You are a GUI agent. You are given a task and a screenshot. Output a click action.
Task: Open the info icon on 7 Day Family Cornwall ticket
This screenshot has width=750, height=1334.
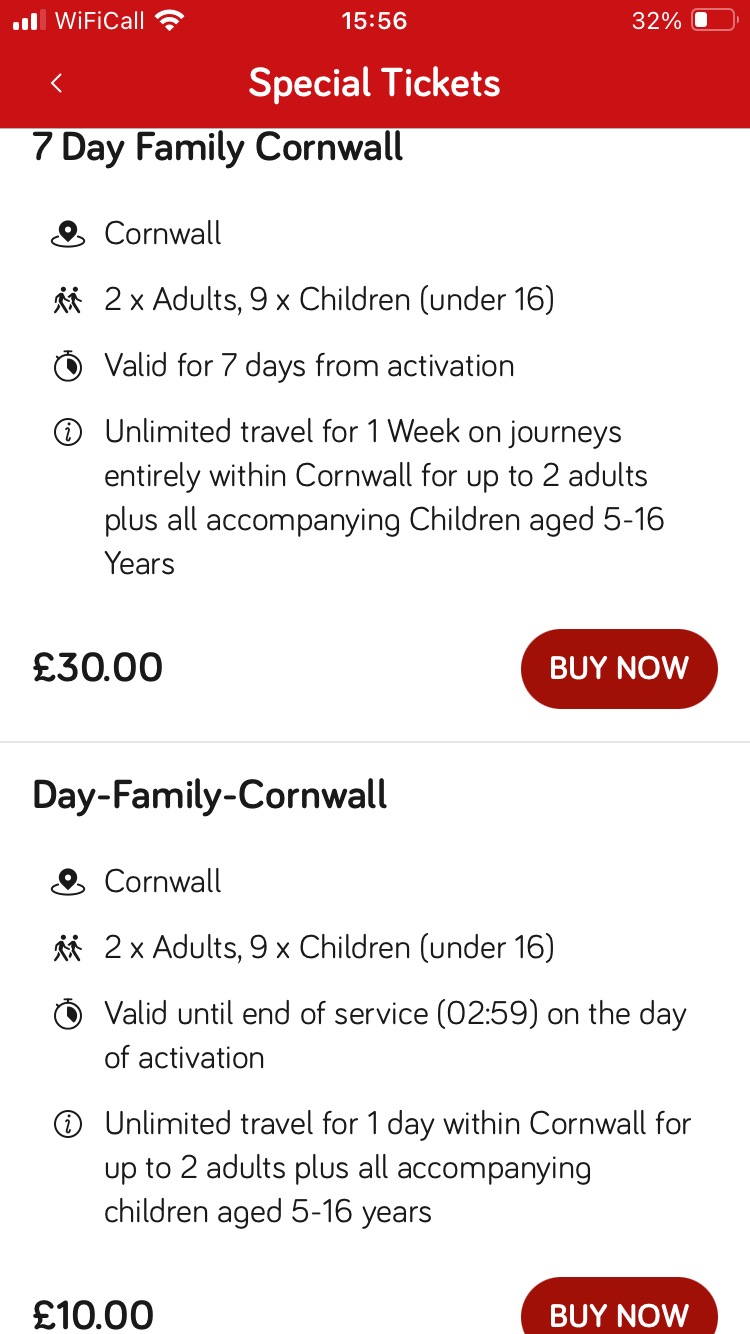point(67,431)
